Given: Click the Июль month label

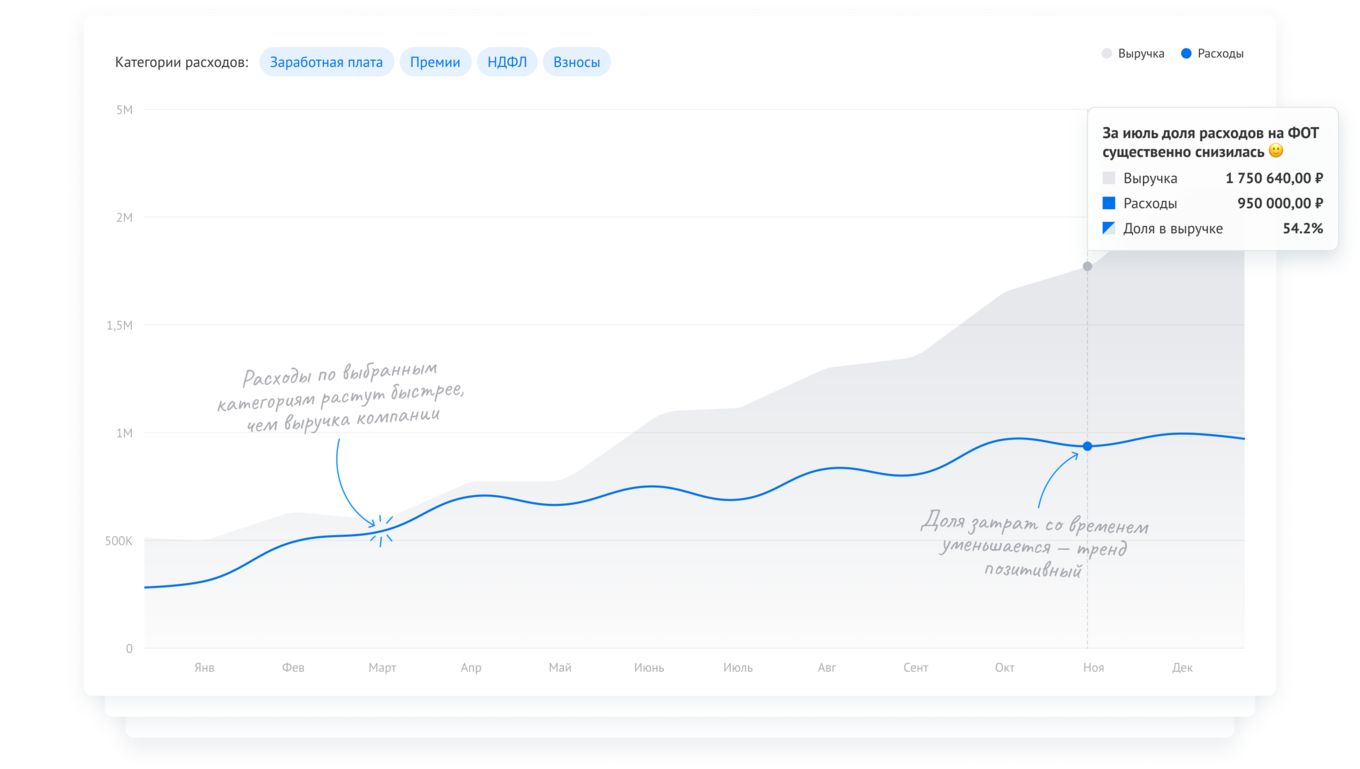Looking at the screenshot, I should [738, 667].
